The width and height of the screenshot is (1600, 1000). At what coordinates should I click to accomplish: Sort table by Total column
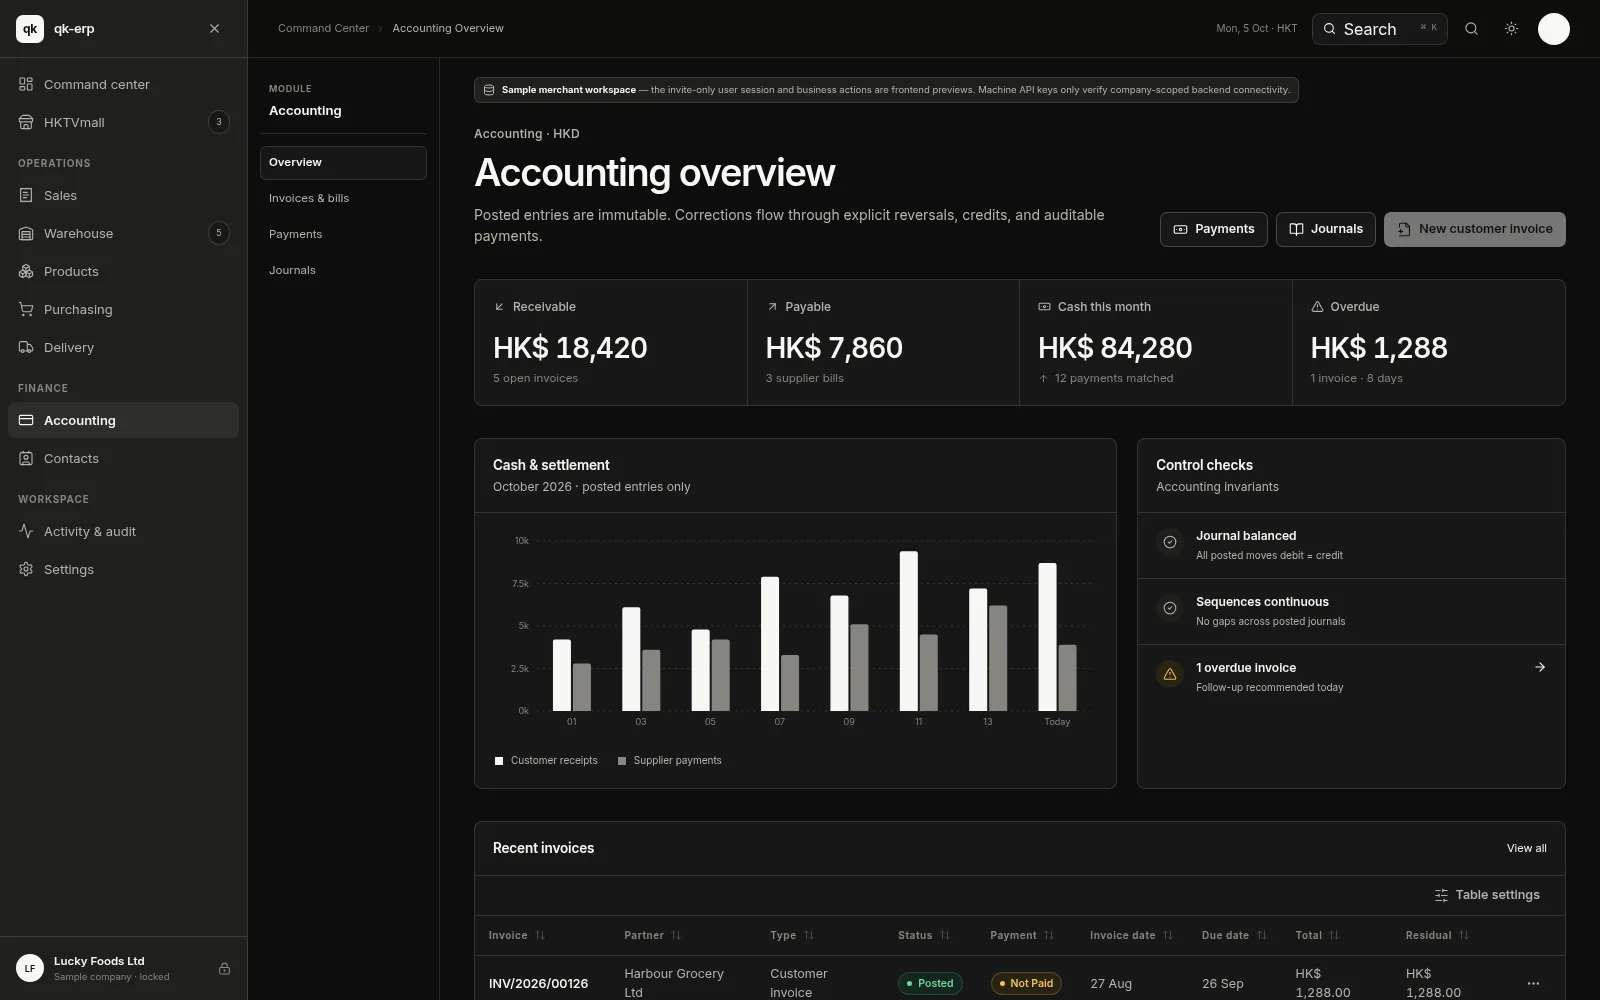[x=1317, y=935]
